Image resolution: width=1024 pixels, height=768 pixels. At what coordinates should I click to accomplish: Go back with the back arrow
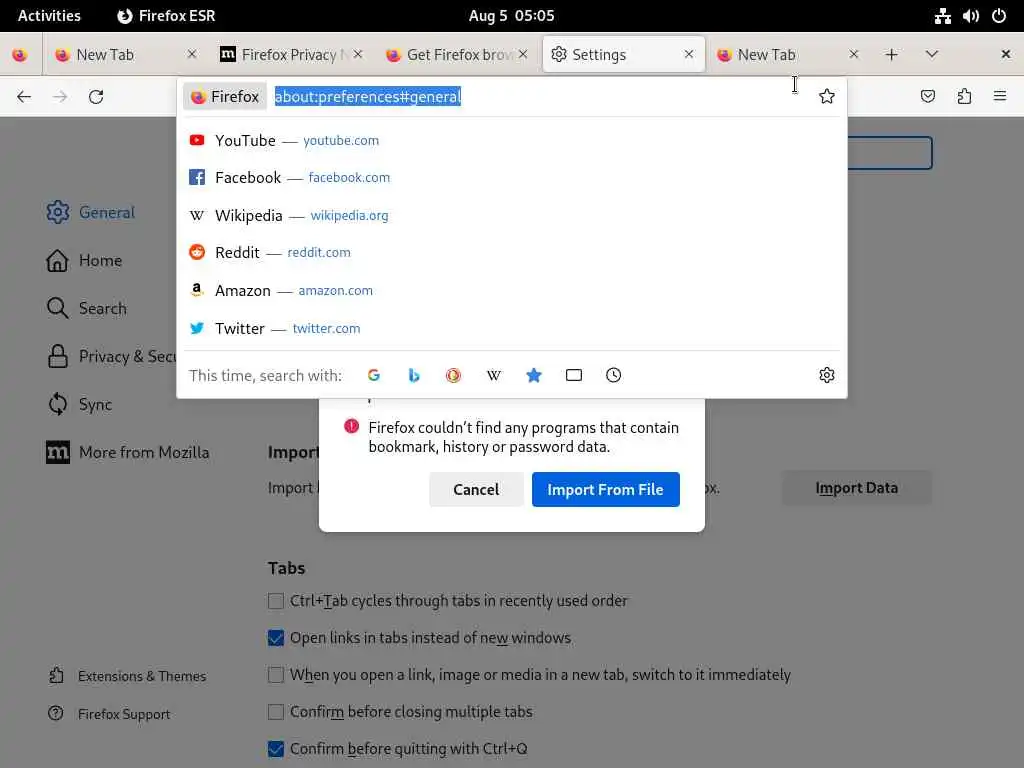coord(24,97)
